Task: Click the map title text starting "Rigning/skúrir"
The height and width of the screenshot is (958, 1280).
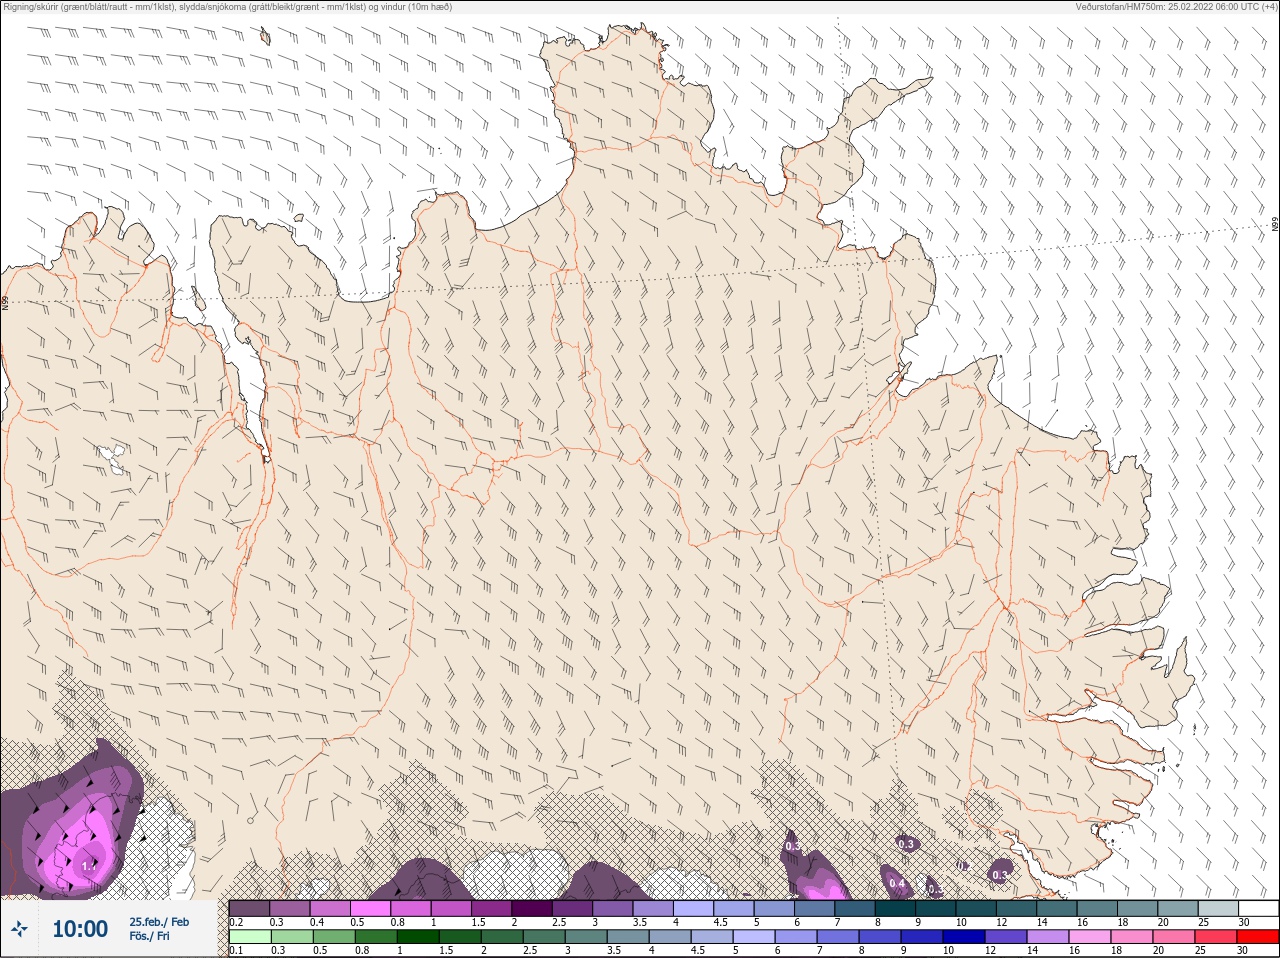Action: [228, 7]
